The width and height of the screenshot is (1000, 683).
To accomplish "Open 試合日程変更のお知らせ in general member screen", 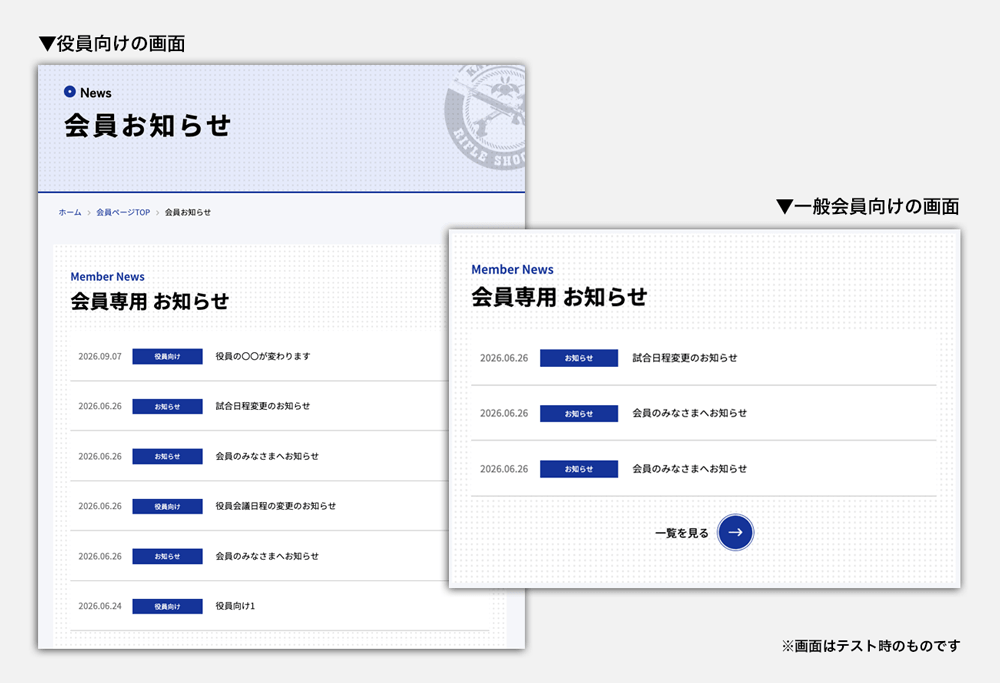I will coord(684,358).
